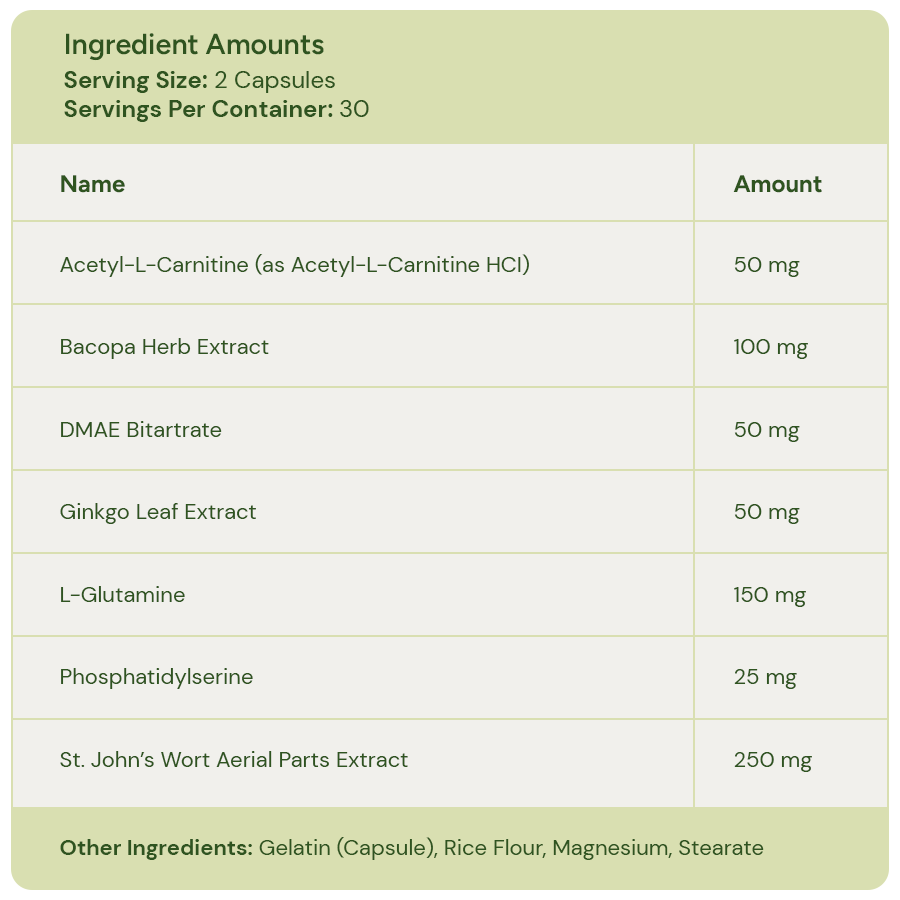
Task: Click the 100 mg Bacopa amount
Action: tap(770, 347)
